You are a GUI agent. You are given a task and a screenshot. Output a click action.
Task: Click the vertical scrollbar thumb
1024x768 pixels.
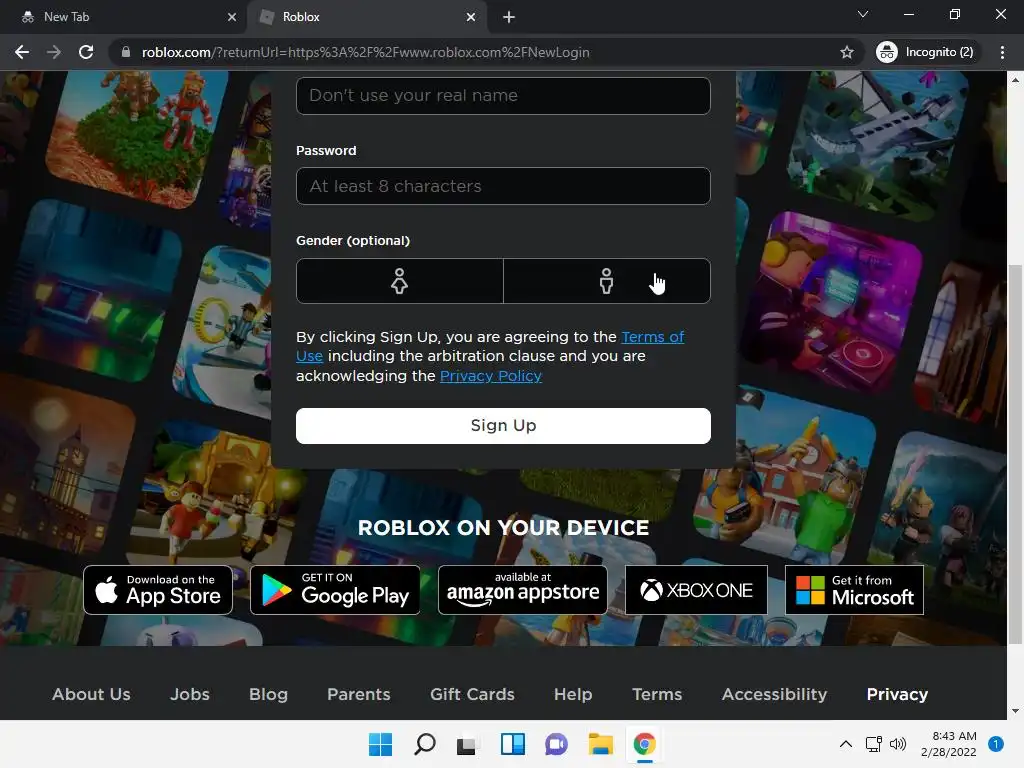click(1016, 454)
